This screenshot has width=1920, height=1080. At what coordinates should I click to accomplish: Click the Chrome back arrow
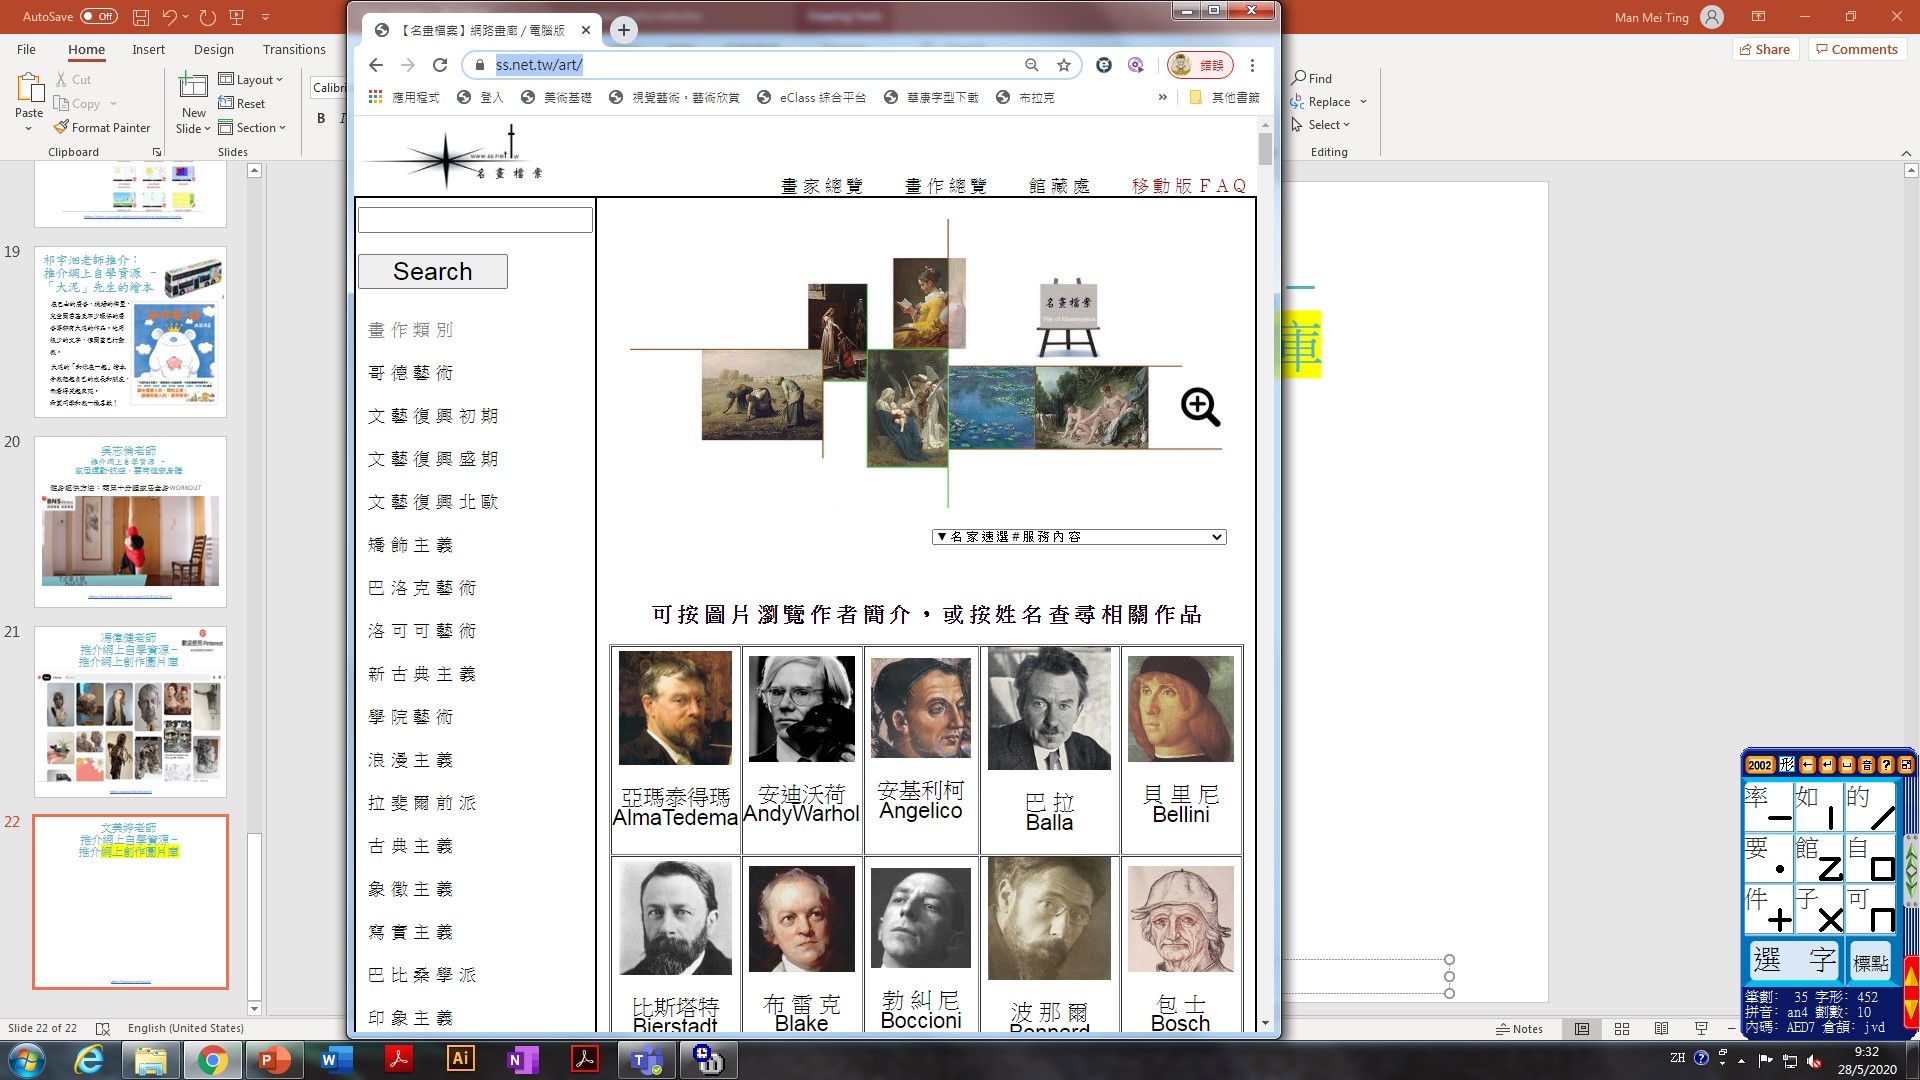pos(376,65)
